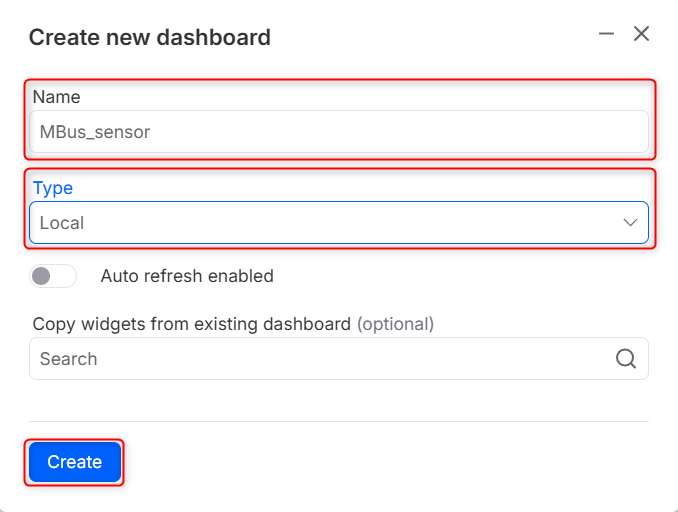Click the 'Auto refresh enabled' label text
This screenshot has height=512, width=678.
coord(187,276)
